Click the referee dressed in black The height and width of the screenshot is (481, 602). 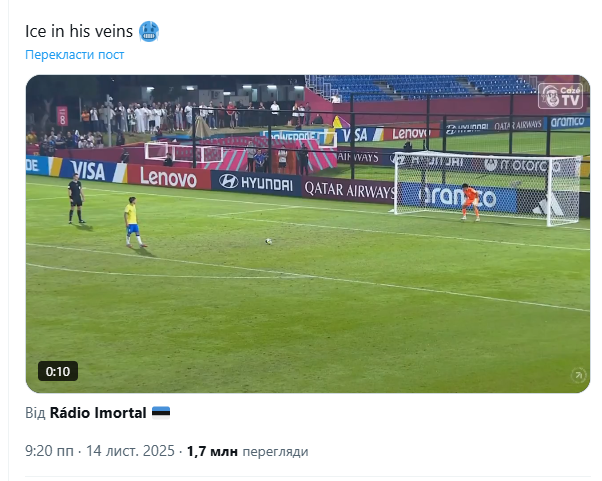click(76, 198)
